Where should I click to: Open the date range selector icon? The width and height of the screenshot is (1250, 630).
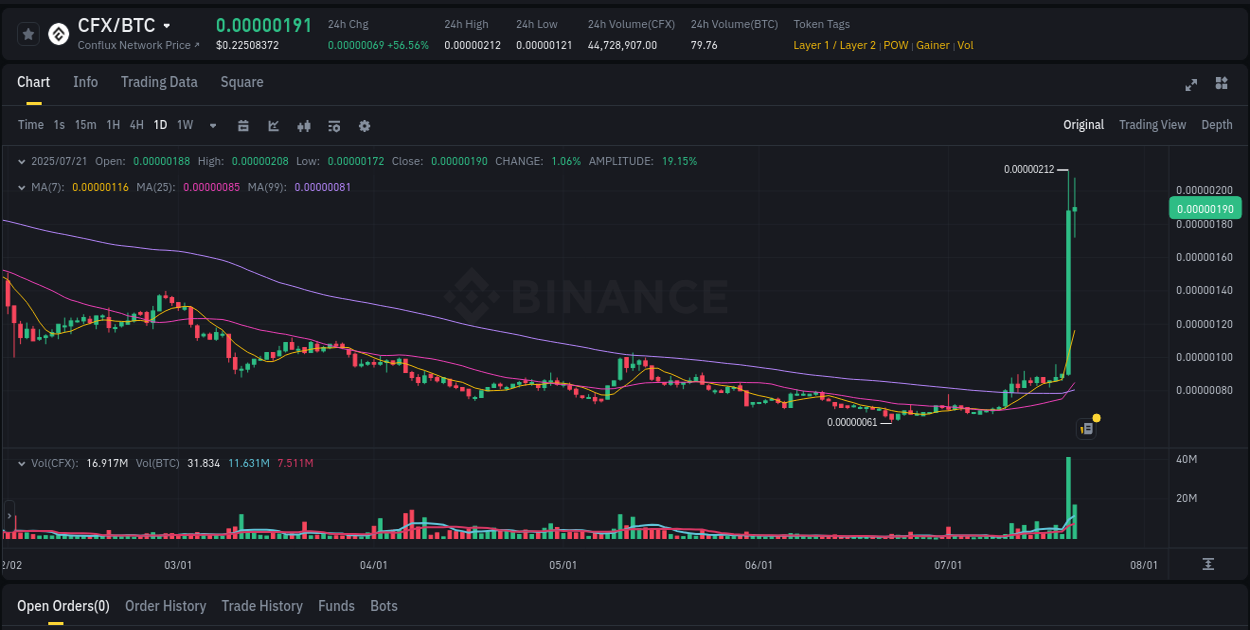244,126
